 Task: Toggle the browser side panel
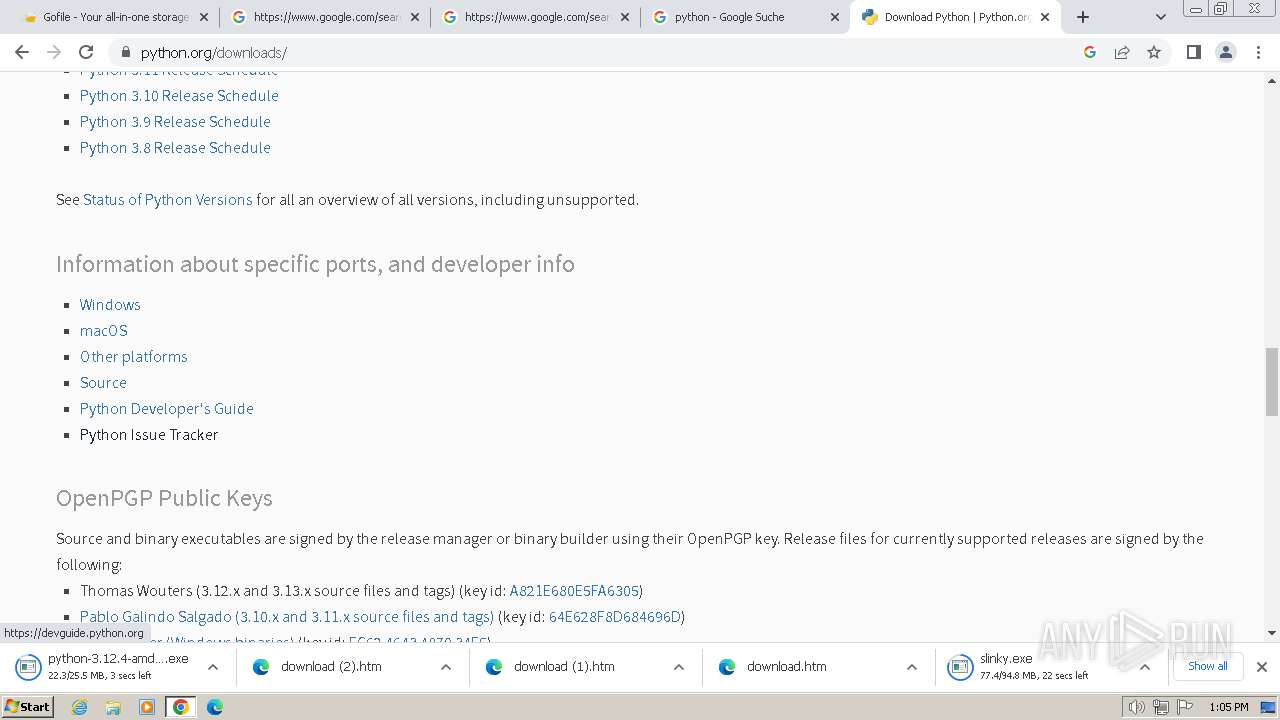[1193, 52]
